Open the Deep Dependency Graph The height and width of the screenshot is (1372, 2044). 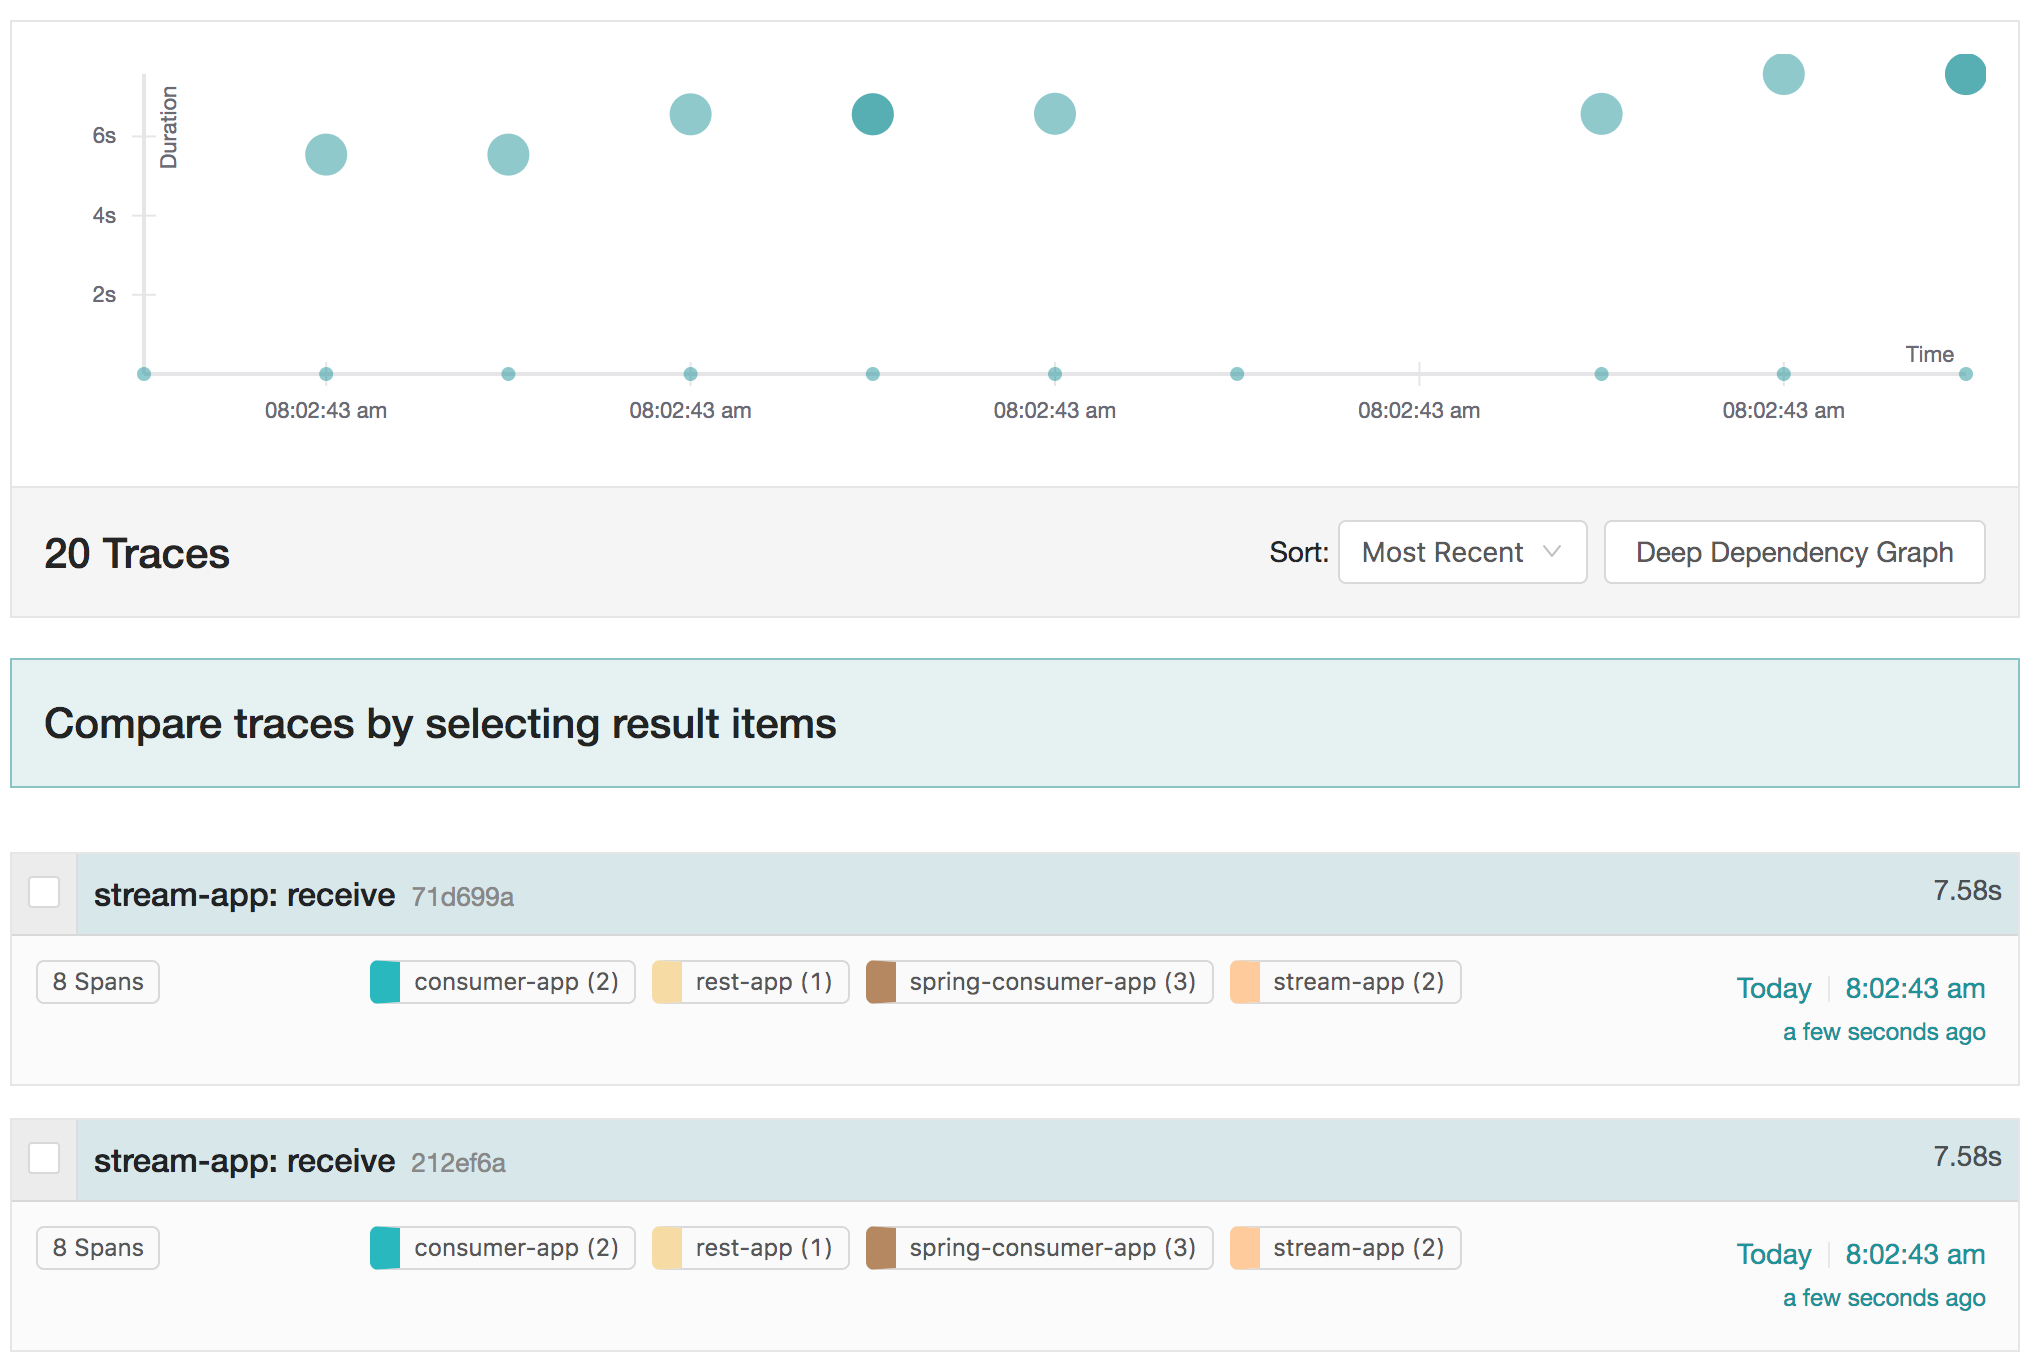click(1793, 552)
